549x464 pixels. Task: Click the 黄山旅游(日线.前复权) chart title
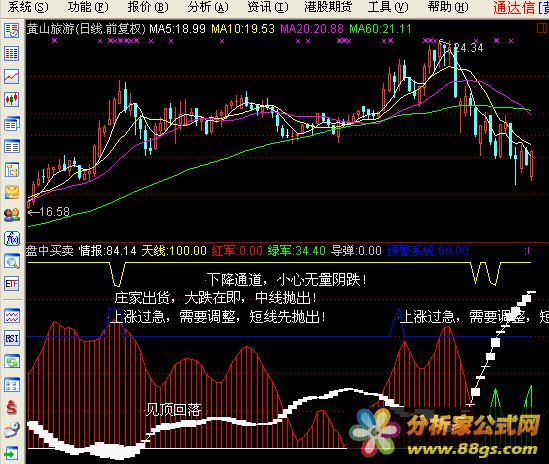[x=86, y=29]
